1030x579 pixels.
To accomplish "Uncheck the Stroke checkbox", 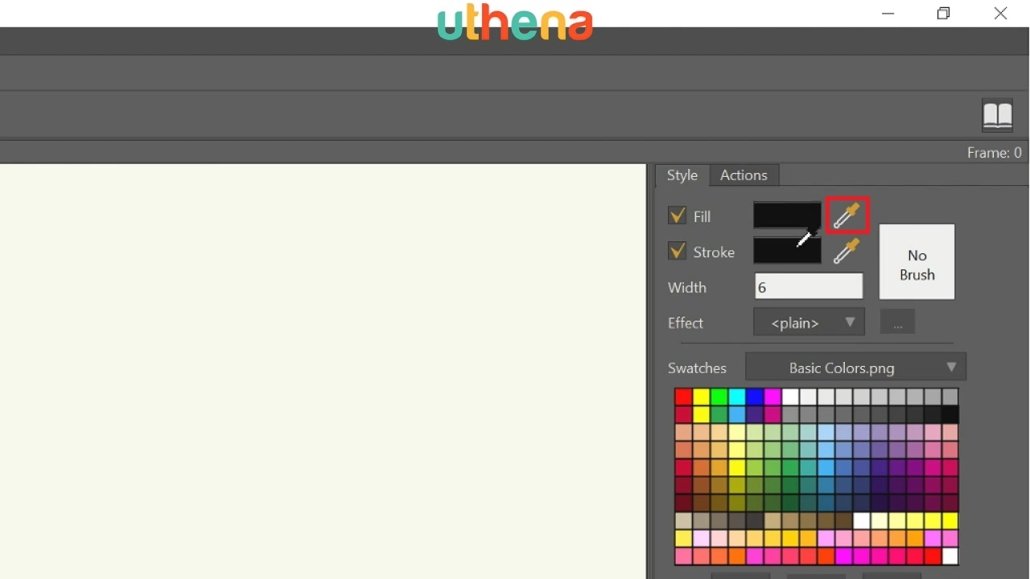I will (x=677, y=251).
